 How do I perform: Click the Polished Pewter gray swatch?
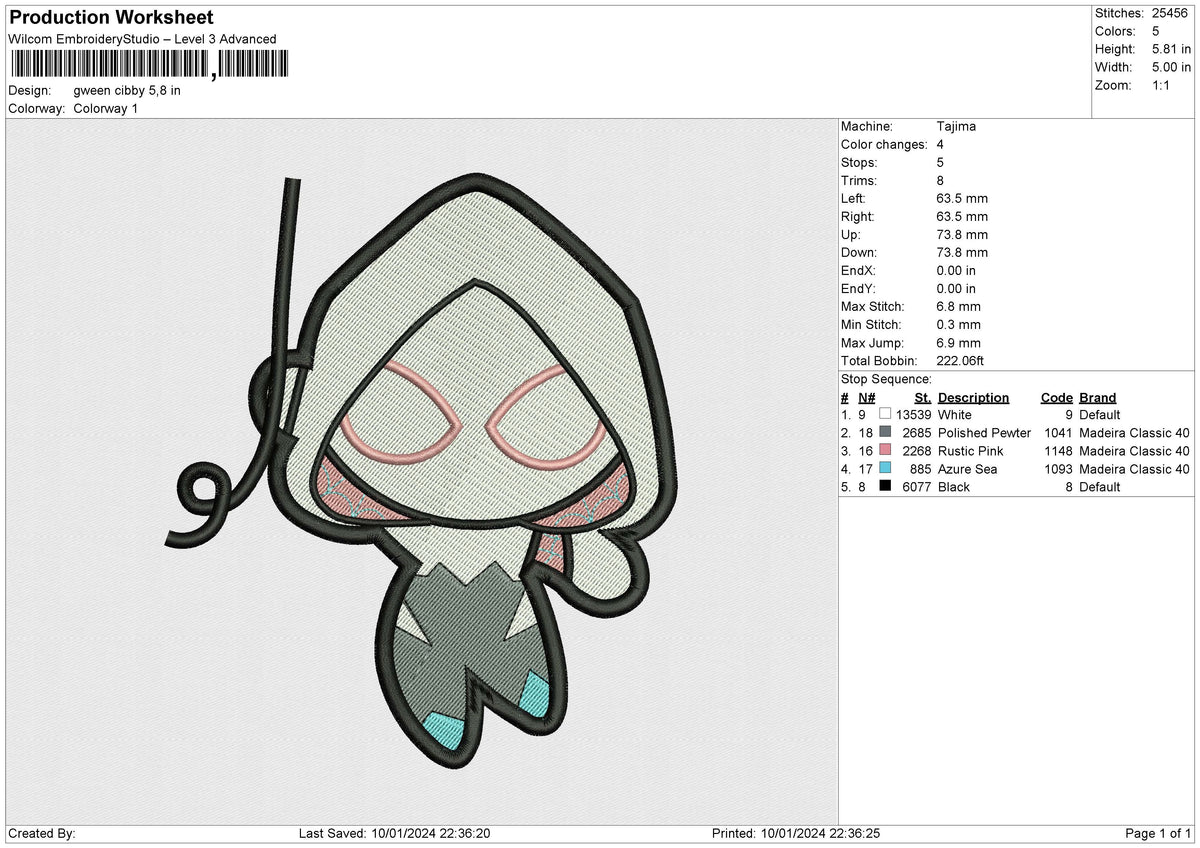pyautogui.click(x=885, y=433)
